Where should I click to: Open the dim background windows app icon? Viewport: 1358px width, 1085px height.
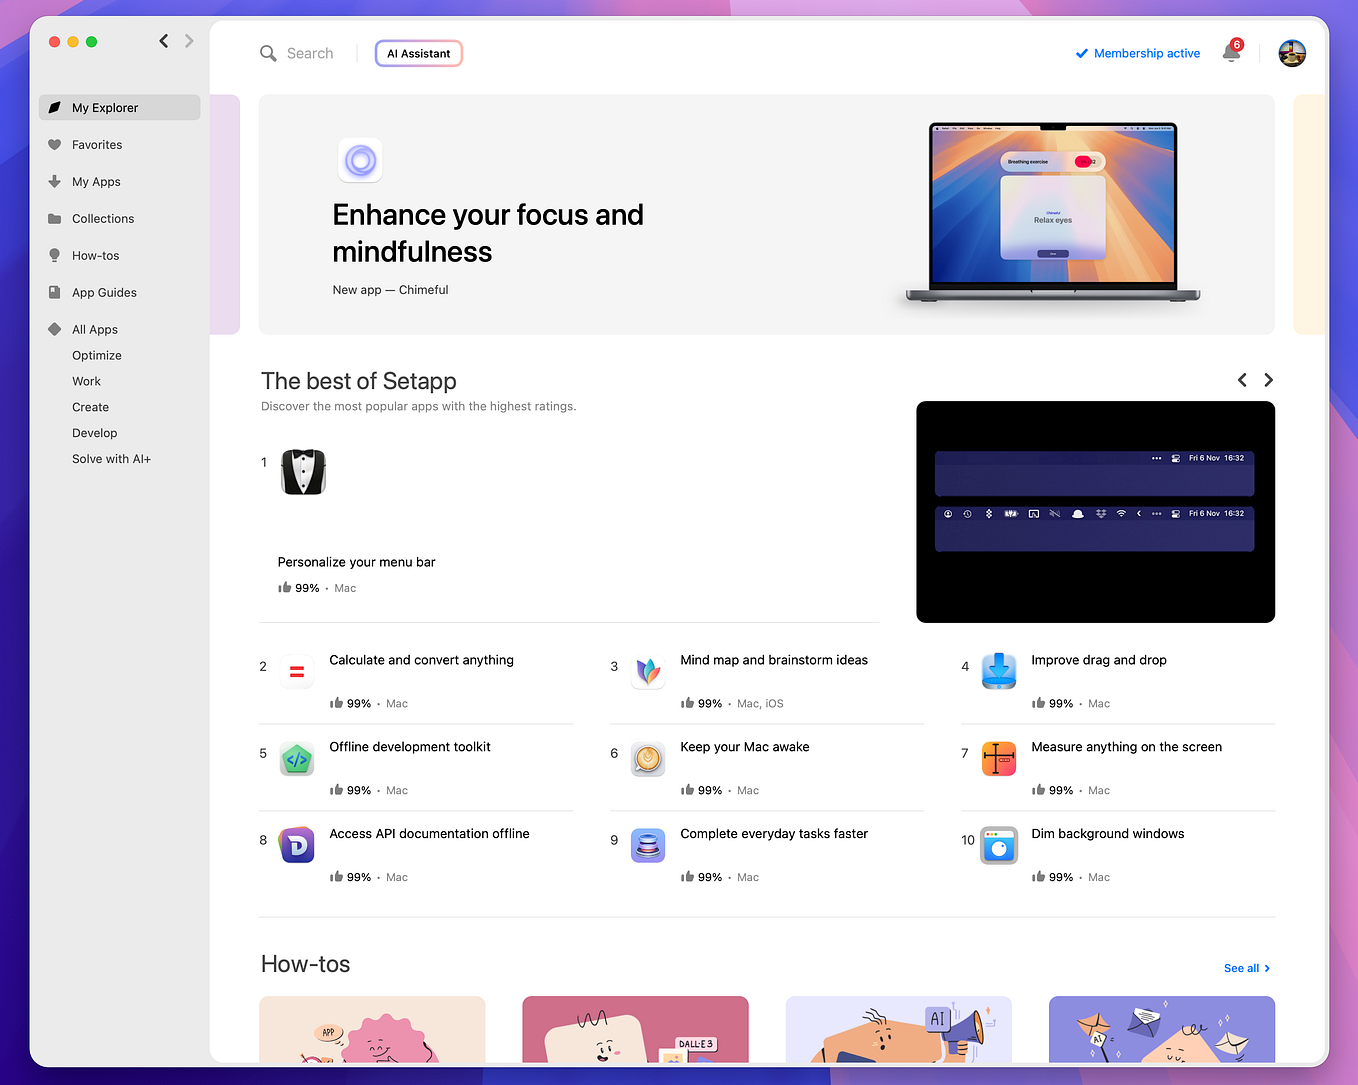(999, 846)
